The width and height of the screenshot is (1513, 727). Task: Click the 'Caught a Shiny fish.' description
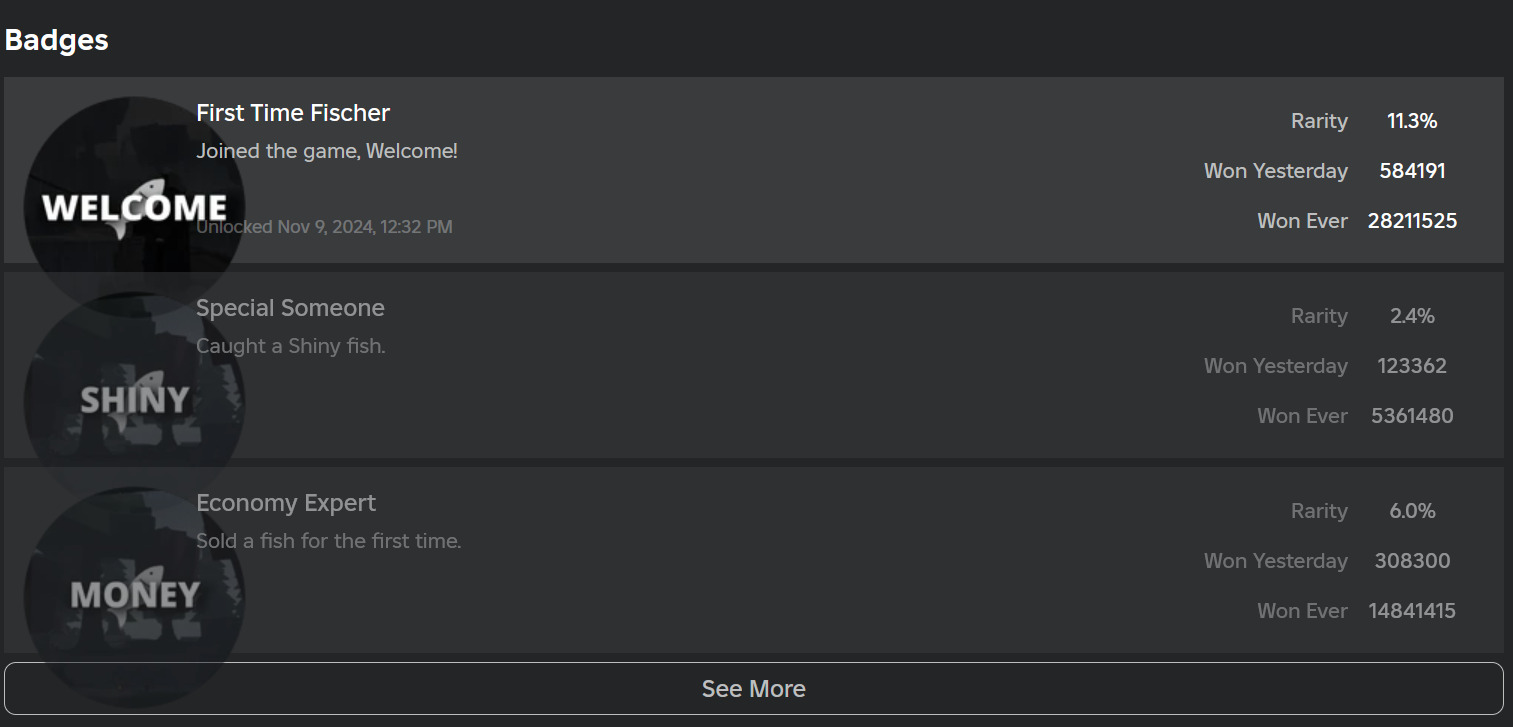pos(291,347)
